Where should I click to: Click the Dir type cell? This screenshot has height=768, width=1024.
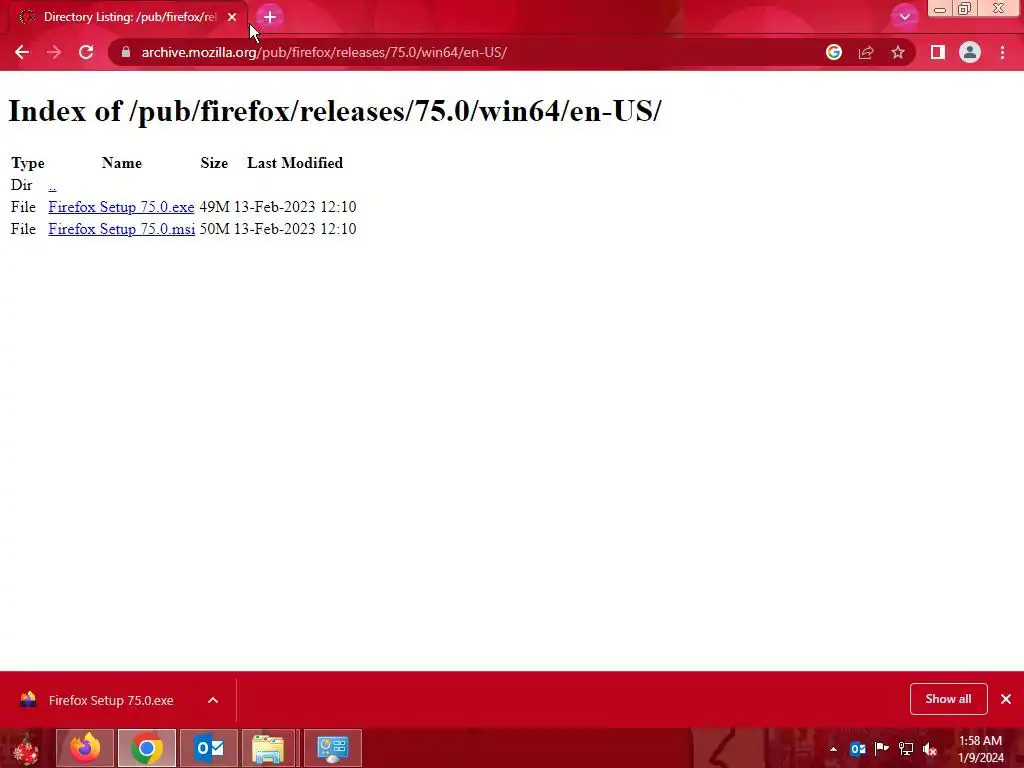click(x=22, y=185)
